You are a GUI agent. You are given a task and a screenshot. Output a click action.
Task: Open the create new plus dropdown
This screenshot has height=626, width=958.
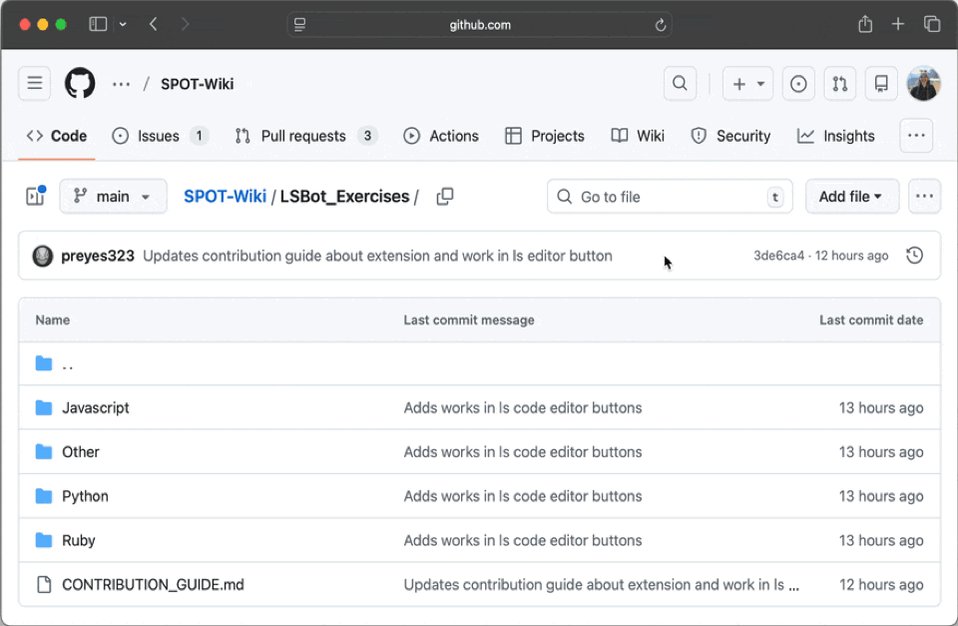coord(748,83)
